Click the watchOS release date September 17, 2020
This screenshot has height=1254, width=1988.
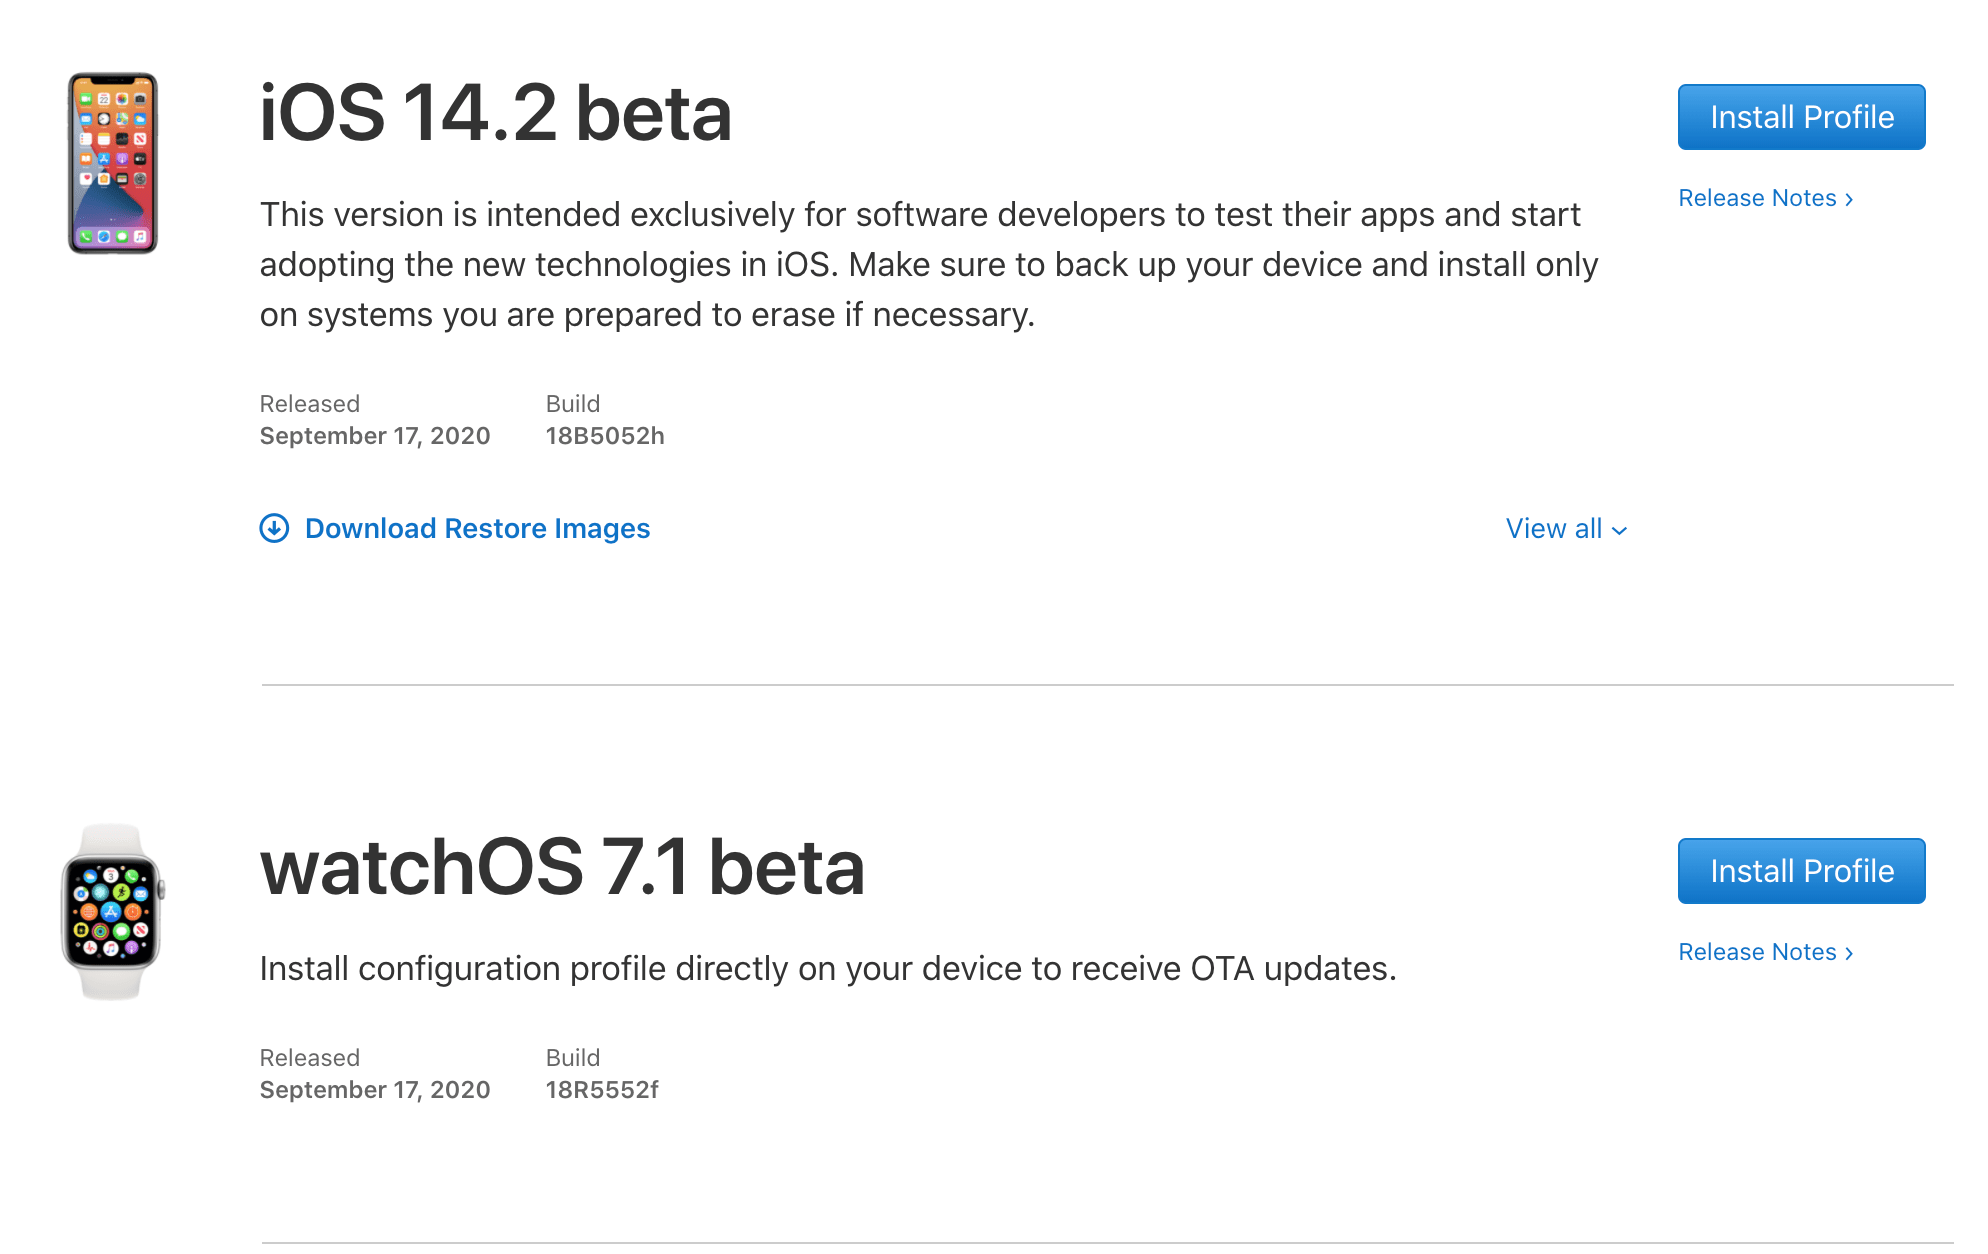point(375,1090)
